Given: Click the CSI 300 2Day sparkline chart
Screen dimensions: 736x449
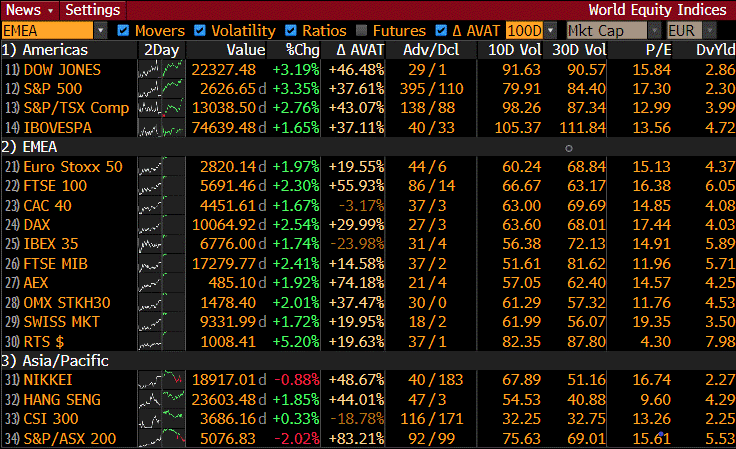Looking at the screenshot, I should pos(161,419).
